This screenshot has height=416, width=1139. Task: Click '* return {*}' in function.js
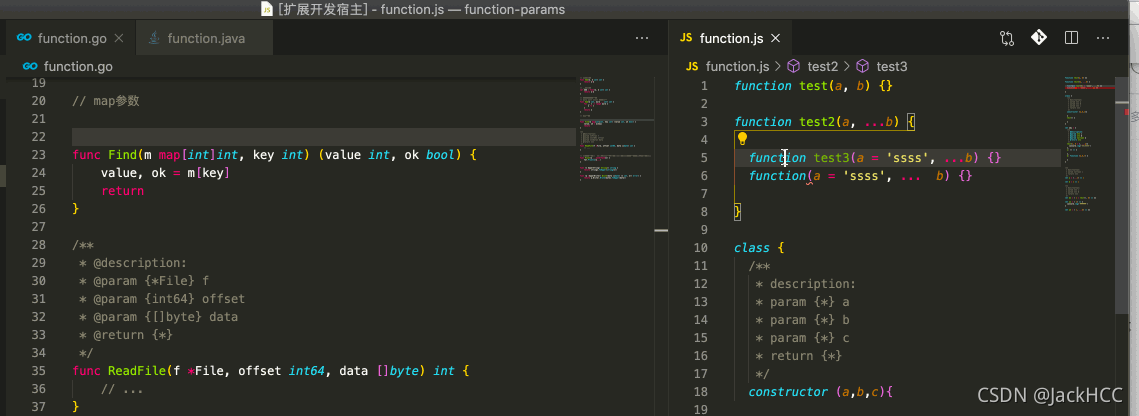pos(798,356)
